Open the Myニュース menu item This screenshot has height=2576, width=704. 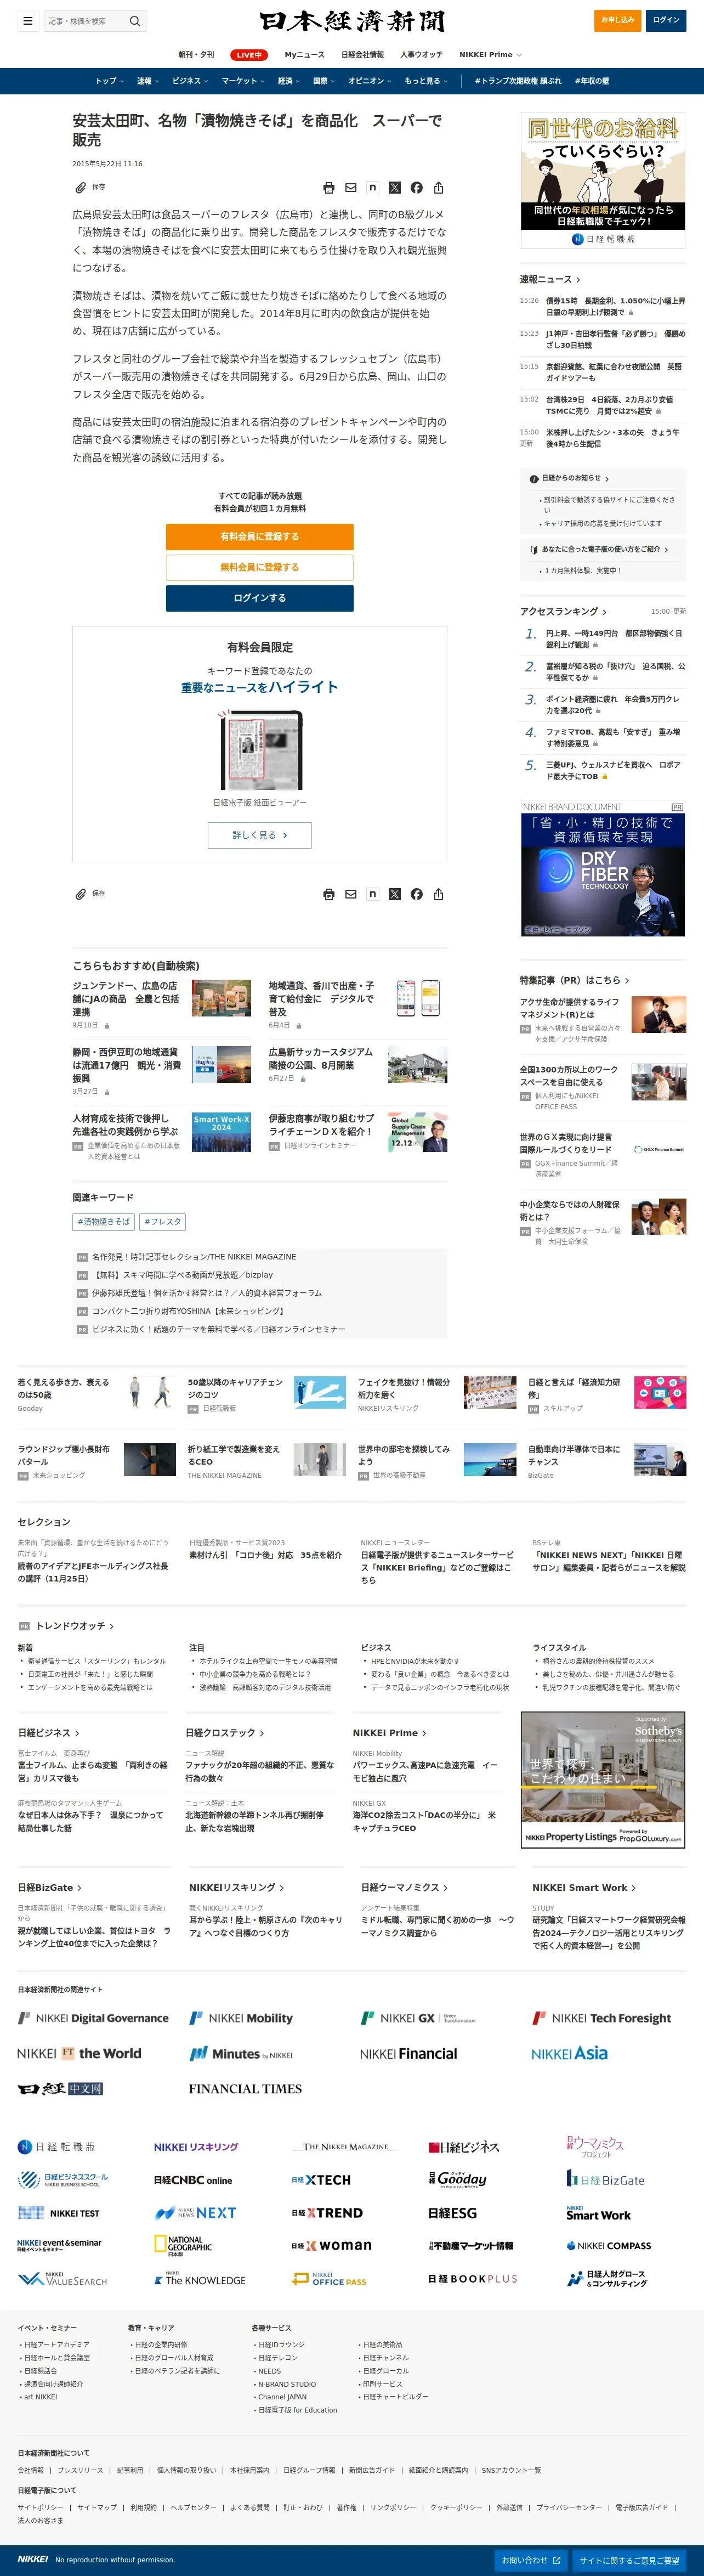click(x=304, y=55)
